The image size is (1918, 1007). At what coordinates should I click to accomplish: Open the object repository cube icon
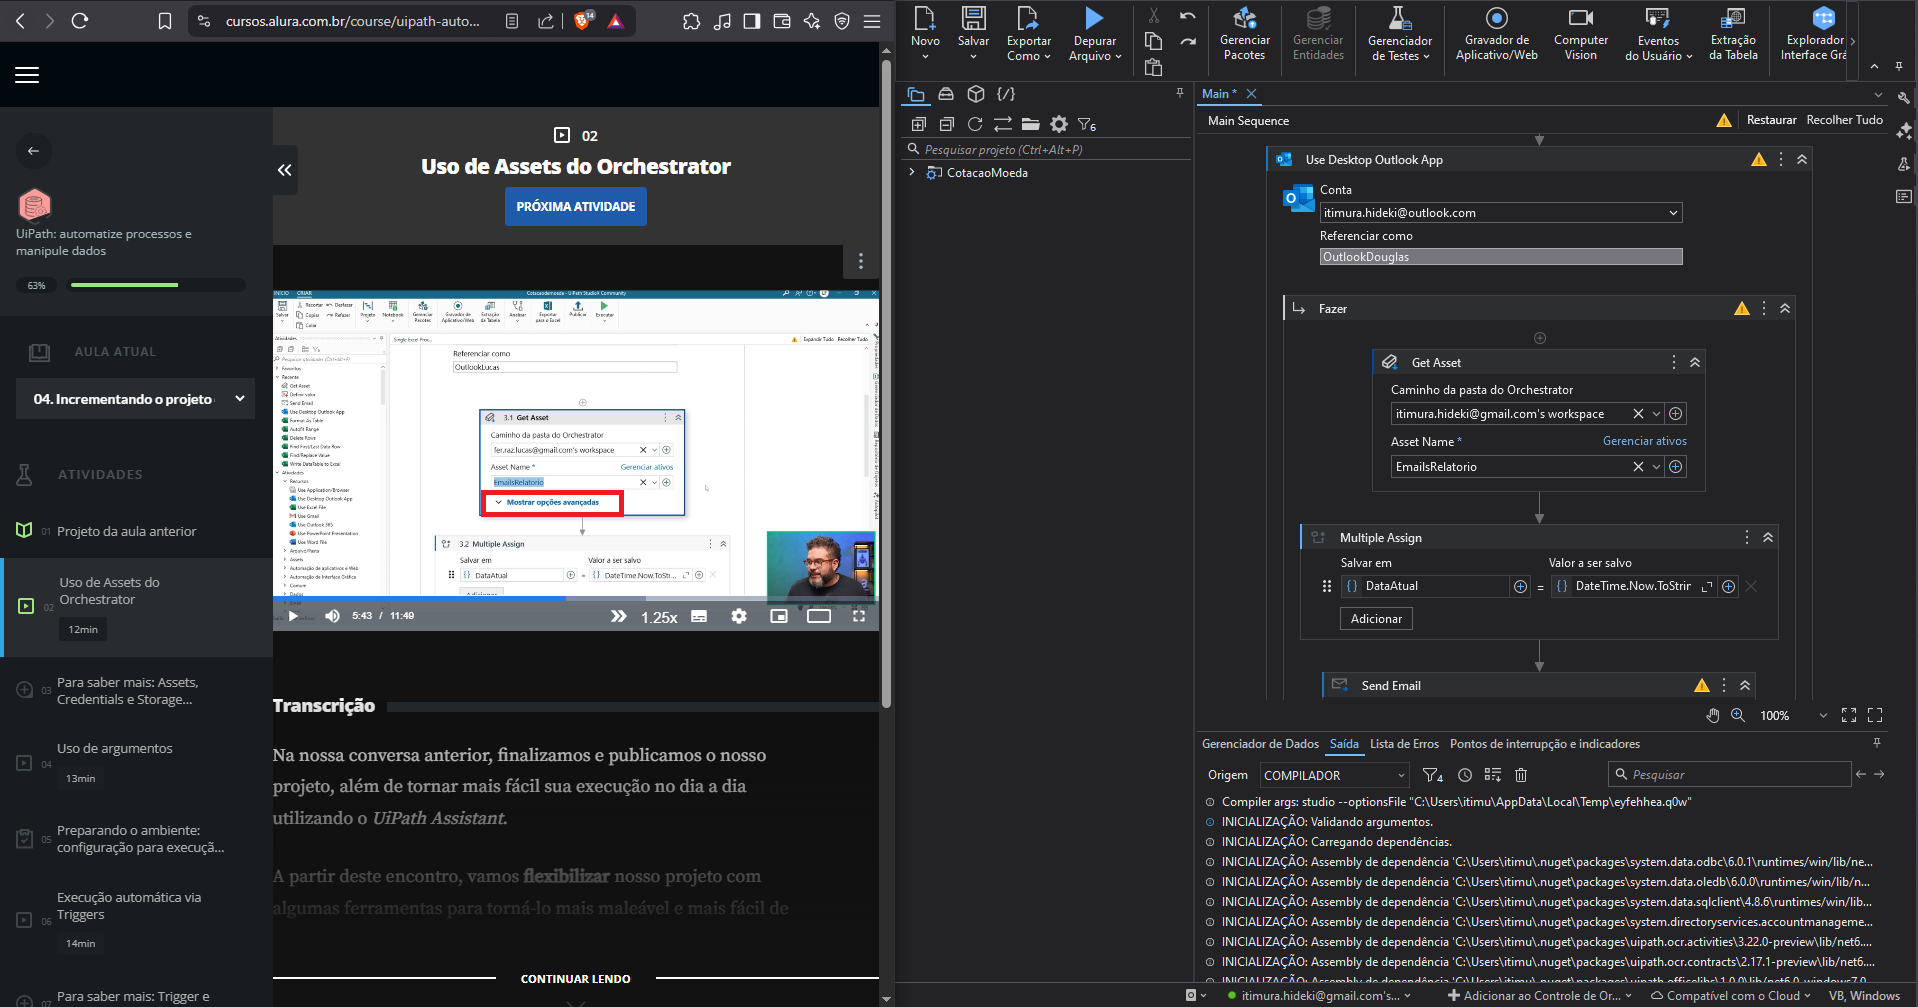coord(976,94)
